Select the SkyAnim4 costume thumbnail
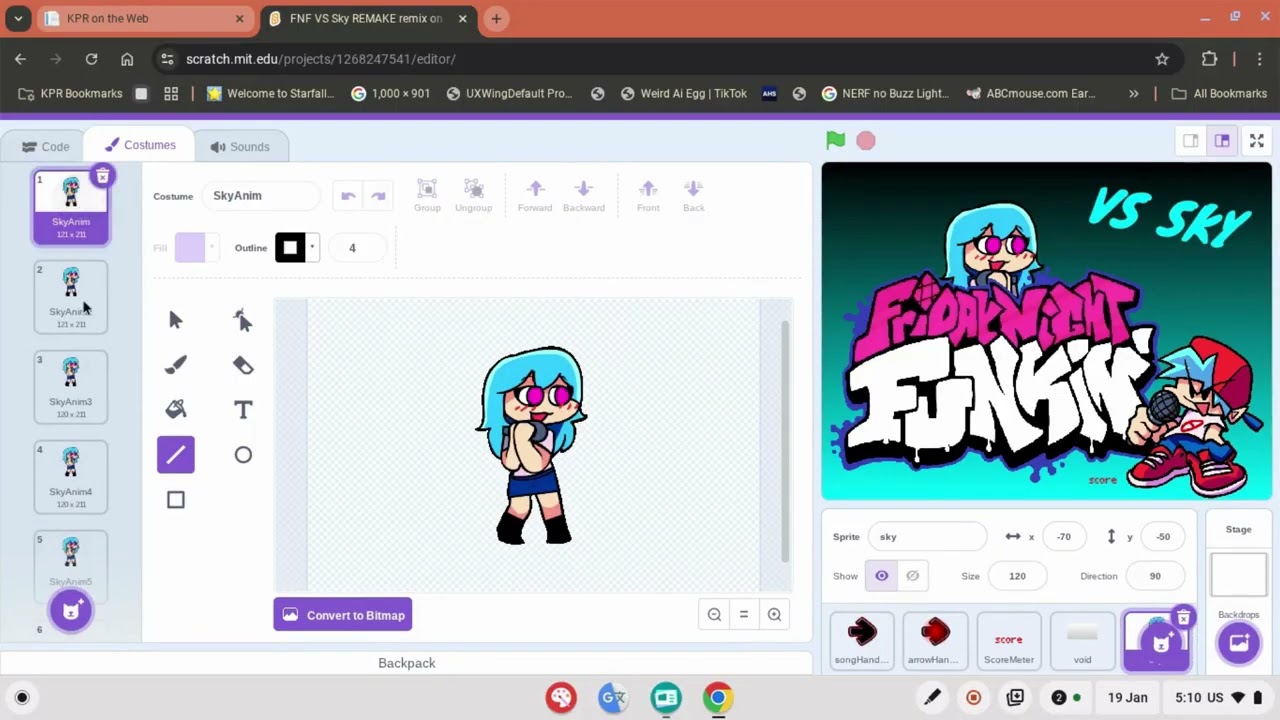The width and height of the screenshot is (1280, 720). point(71,477)
